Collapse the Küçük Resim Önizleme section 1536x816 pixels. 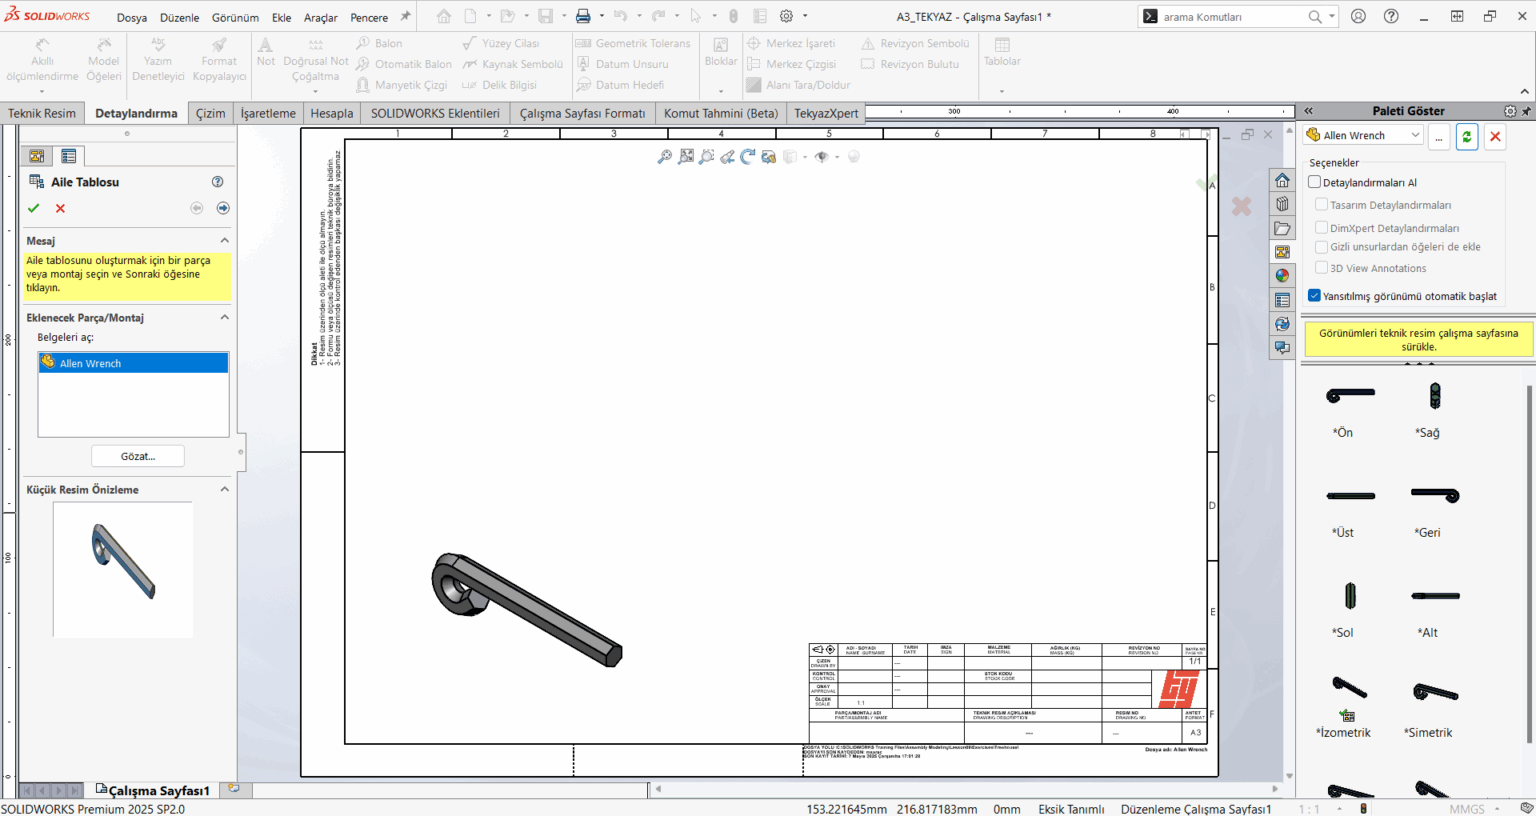pos(224,490)
